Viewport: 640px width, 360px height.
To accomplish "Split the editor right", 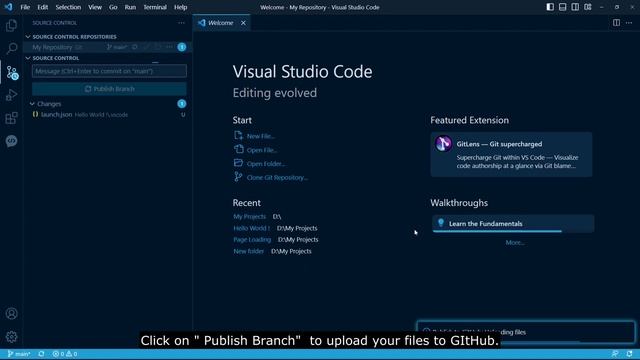I will click(x=616, y=23).
